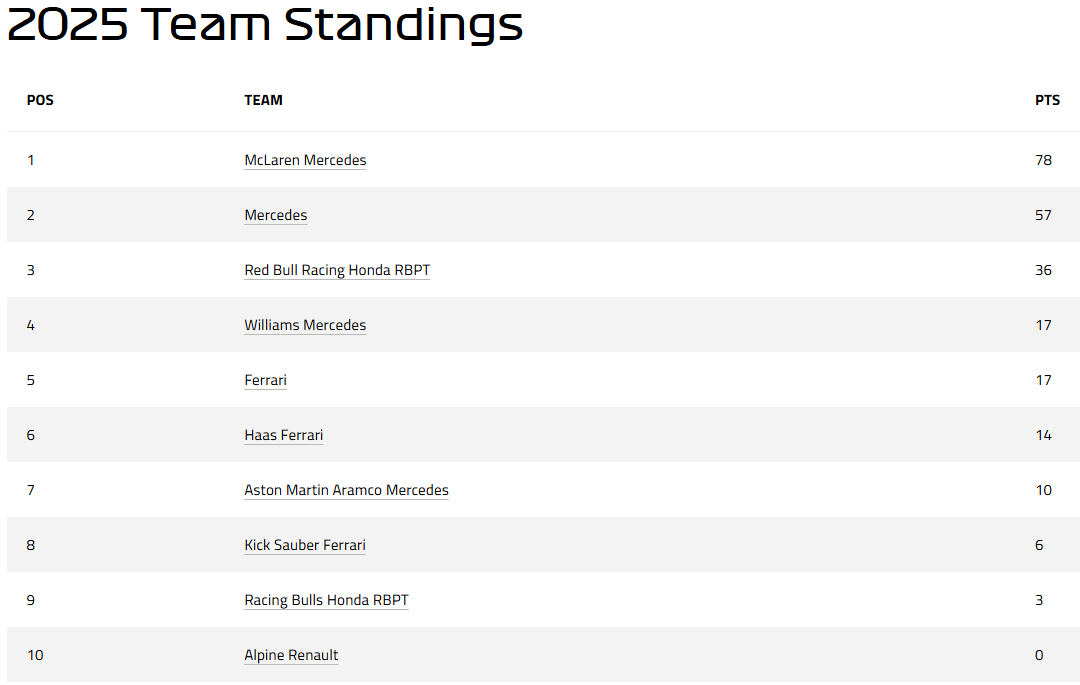Click the 57 points cell for Mercedes
Viewport: 1080px width, 685px height.
coord(1043,215)
